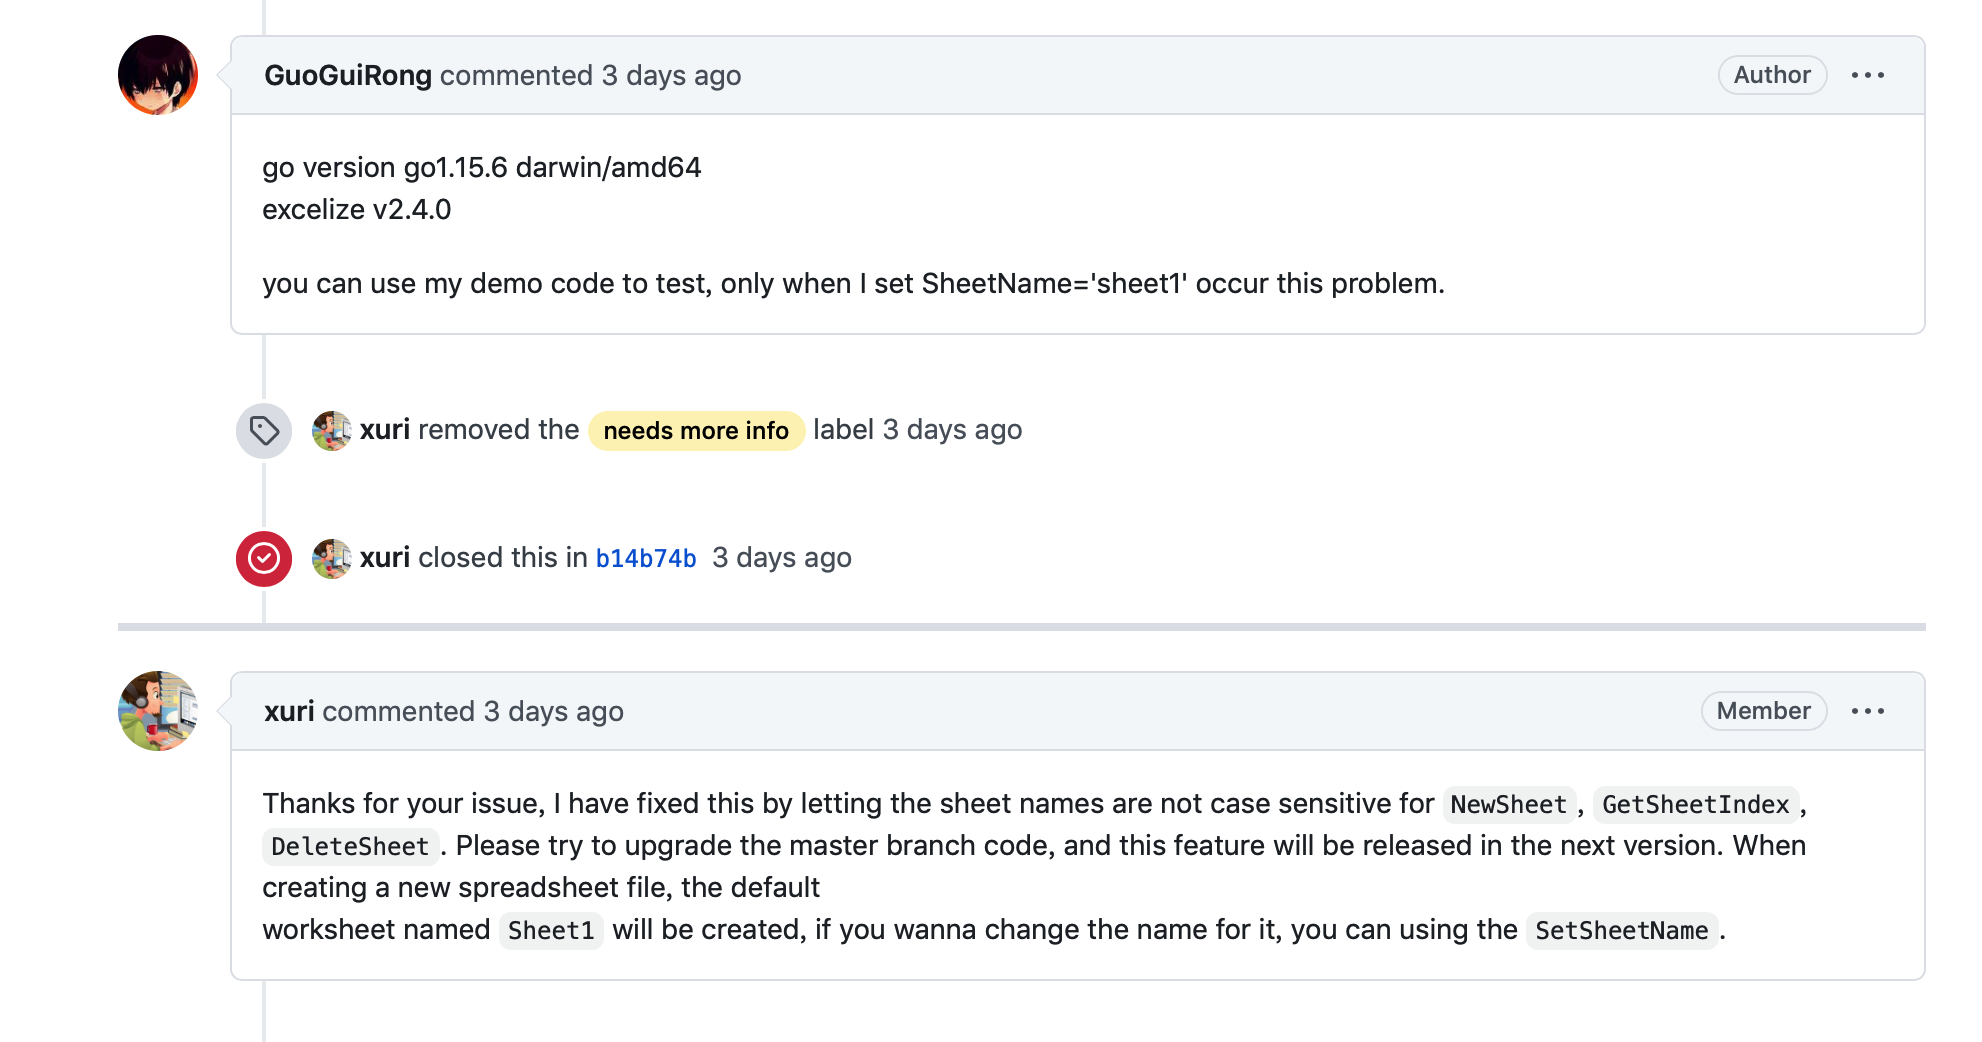Screen dimensions: 1982x1042
Task: Open GuoGuiRong username link in comment header
Action: pyautogui.click(x=347, y=75)
